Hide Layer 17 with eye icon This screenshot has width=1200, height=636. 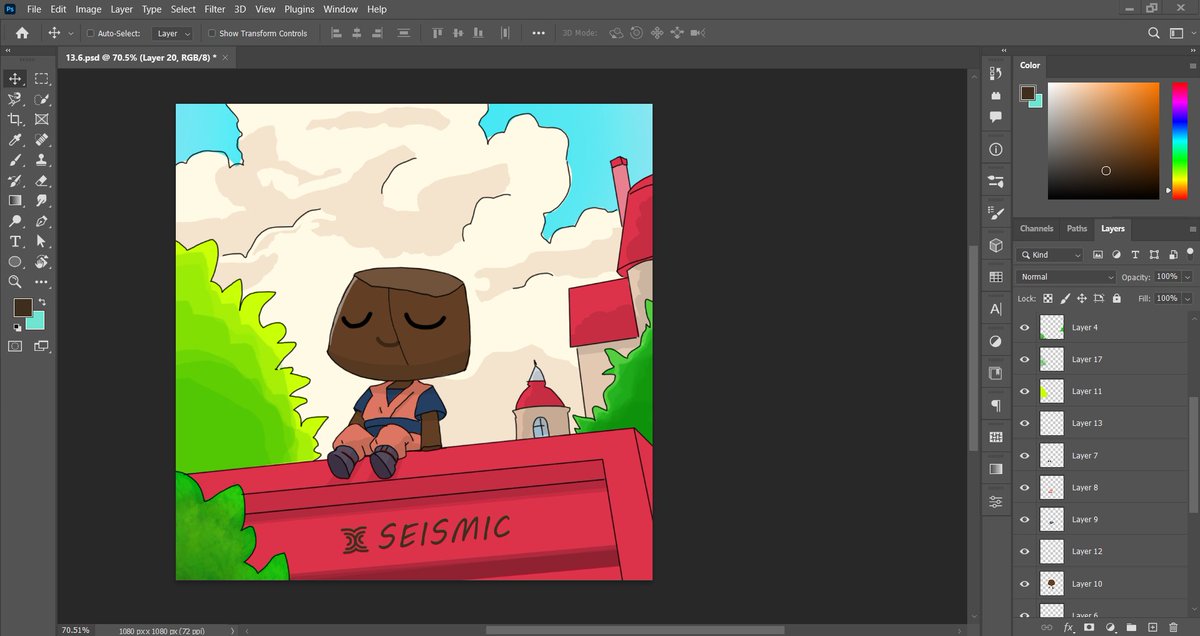pos(1024,359)
